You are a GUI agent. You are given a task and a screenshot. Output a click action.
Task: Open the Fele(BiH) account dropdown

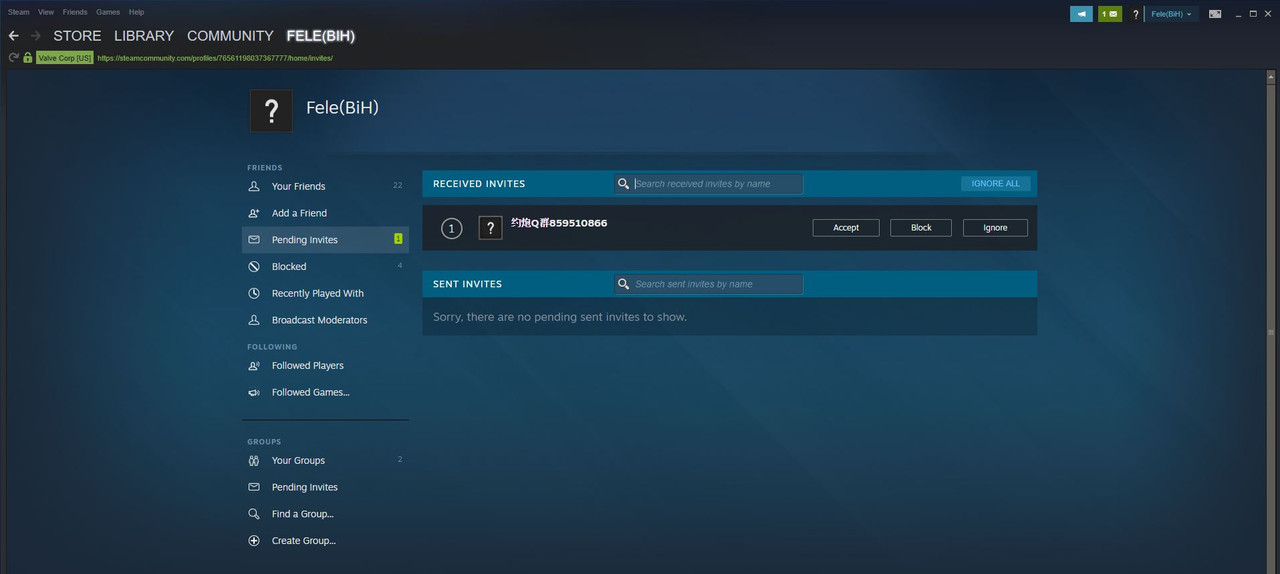1171,14
